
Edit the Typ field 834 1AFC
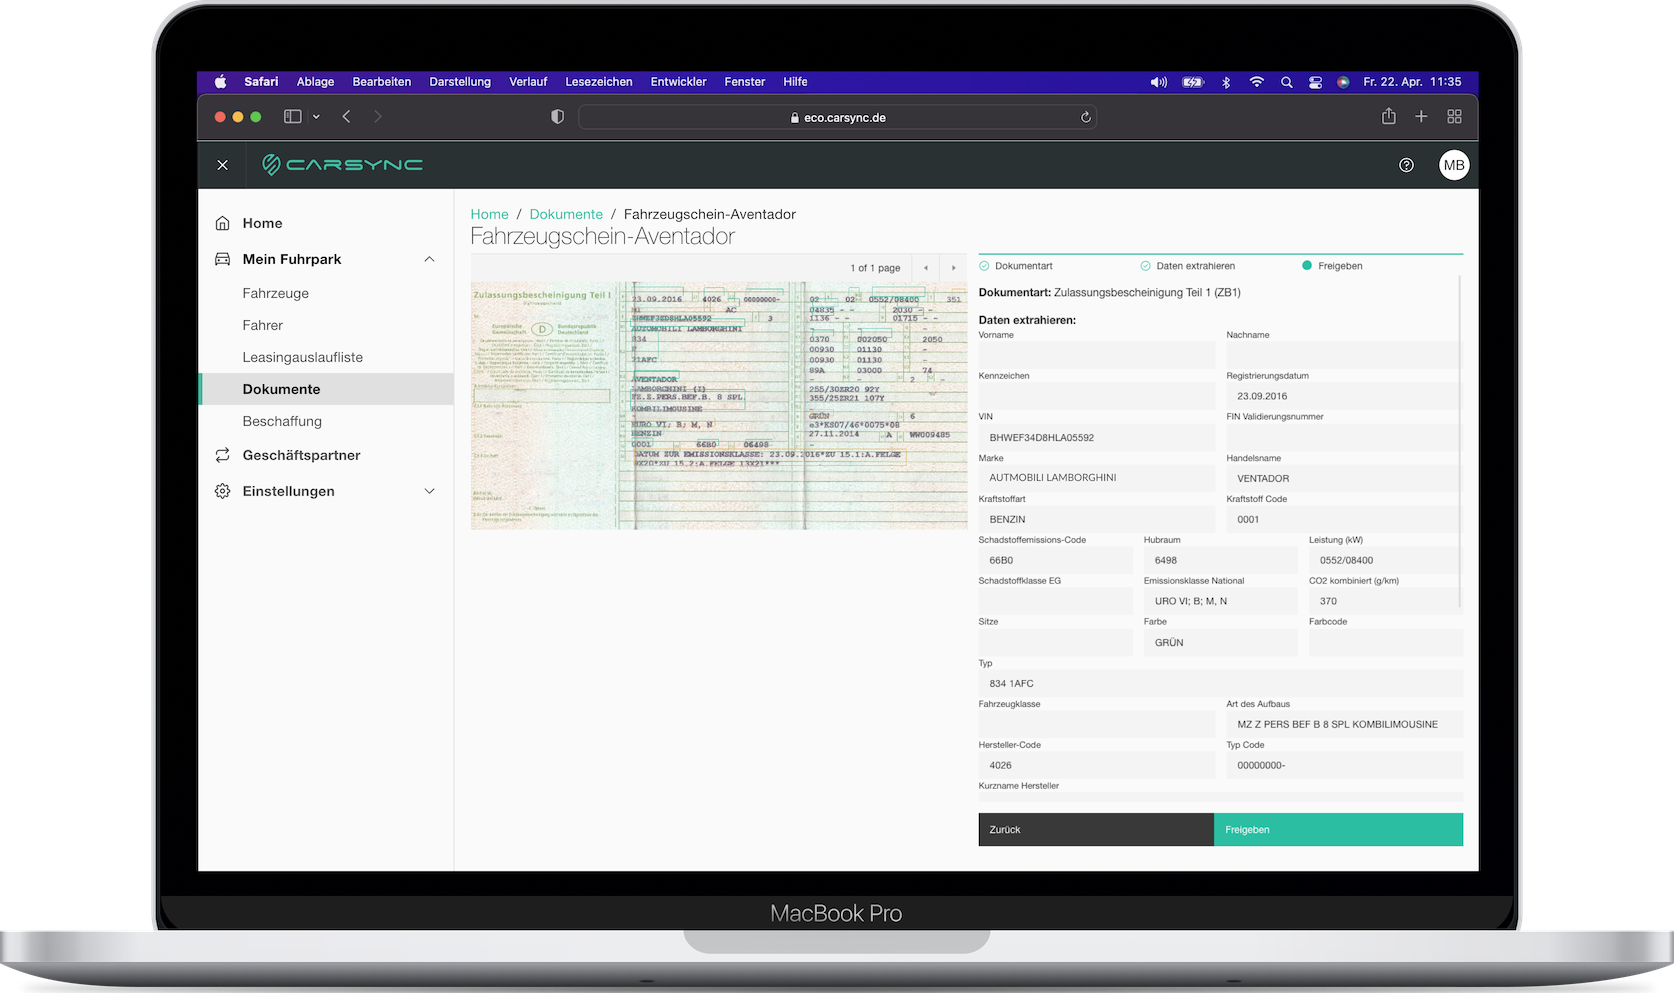[x=1220, y=683]
